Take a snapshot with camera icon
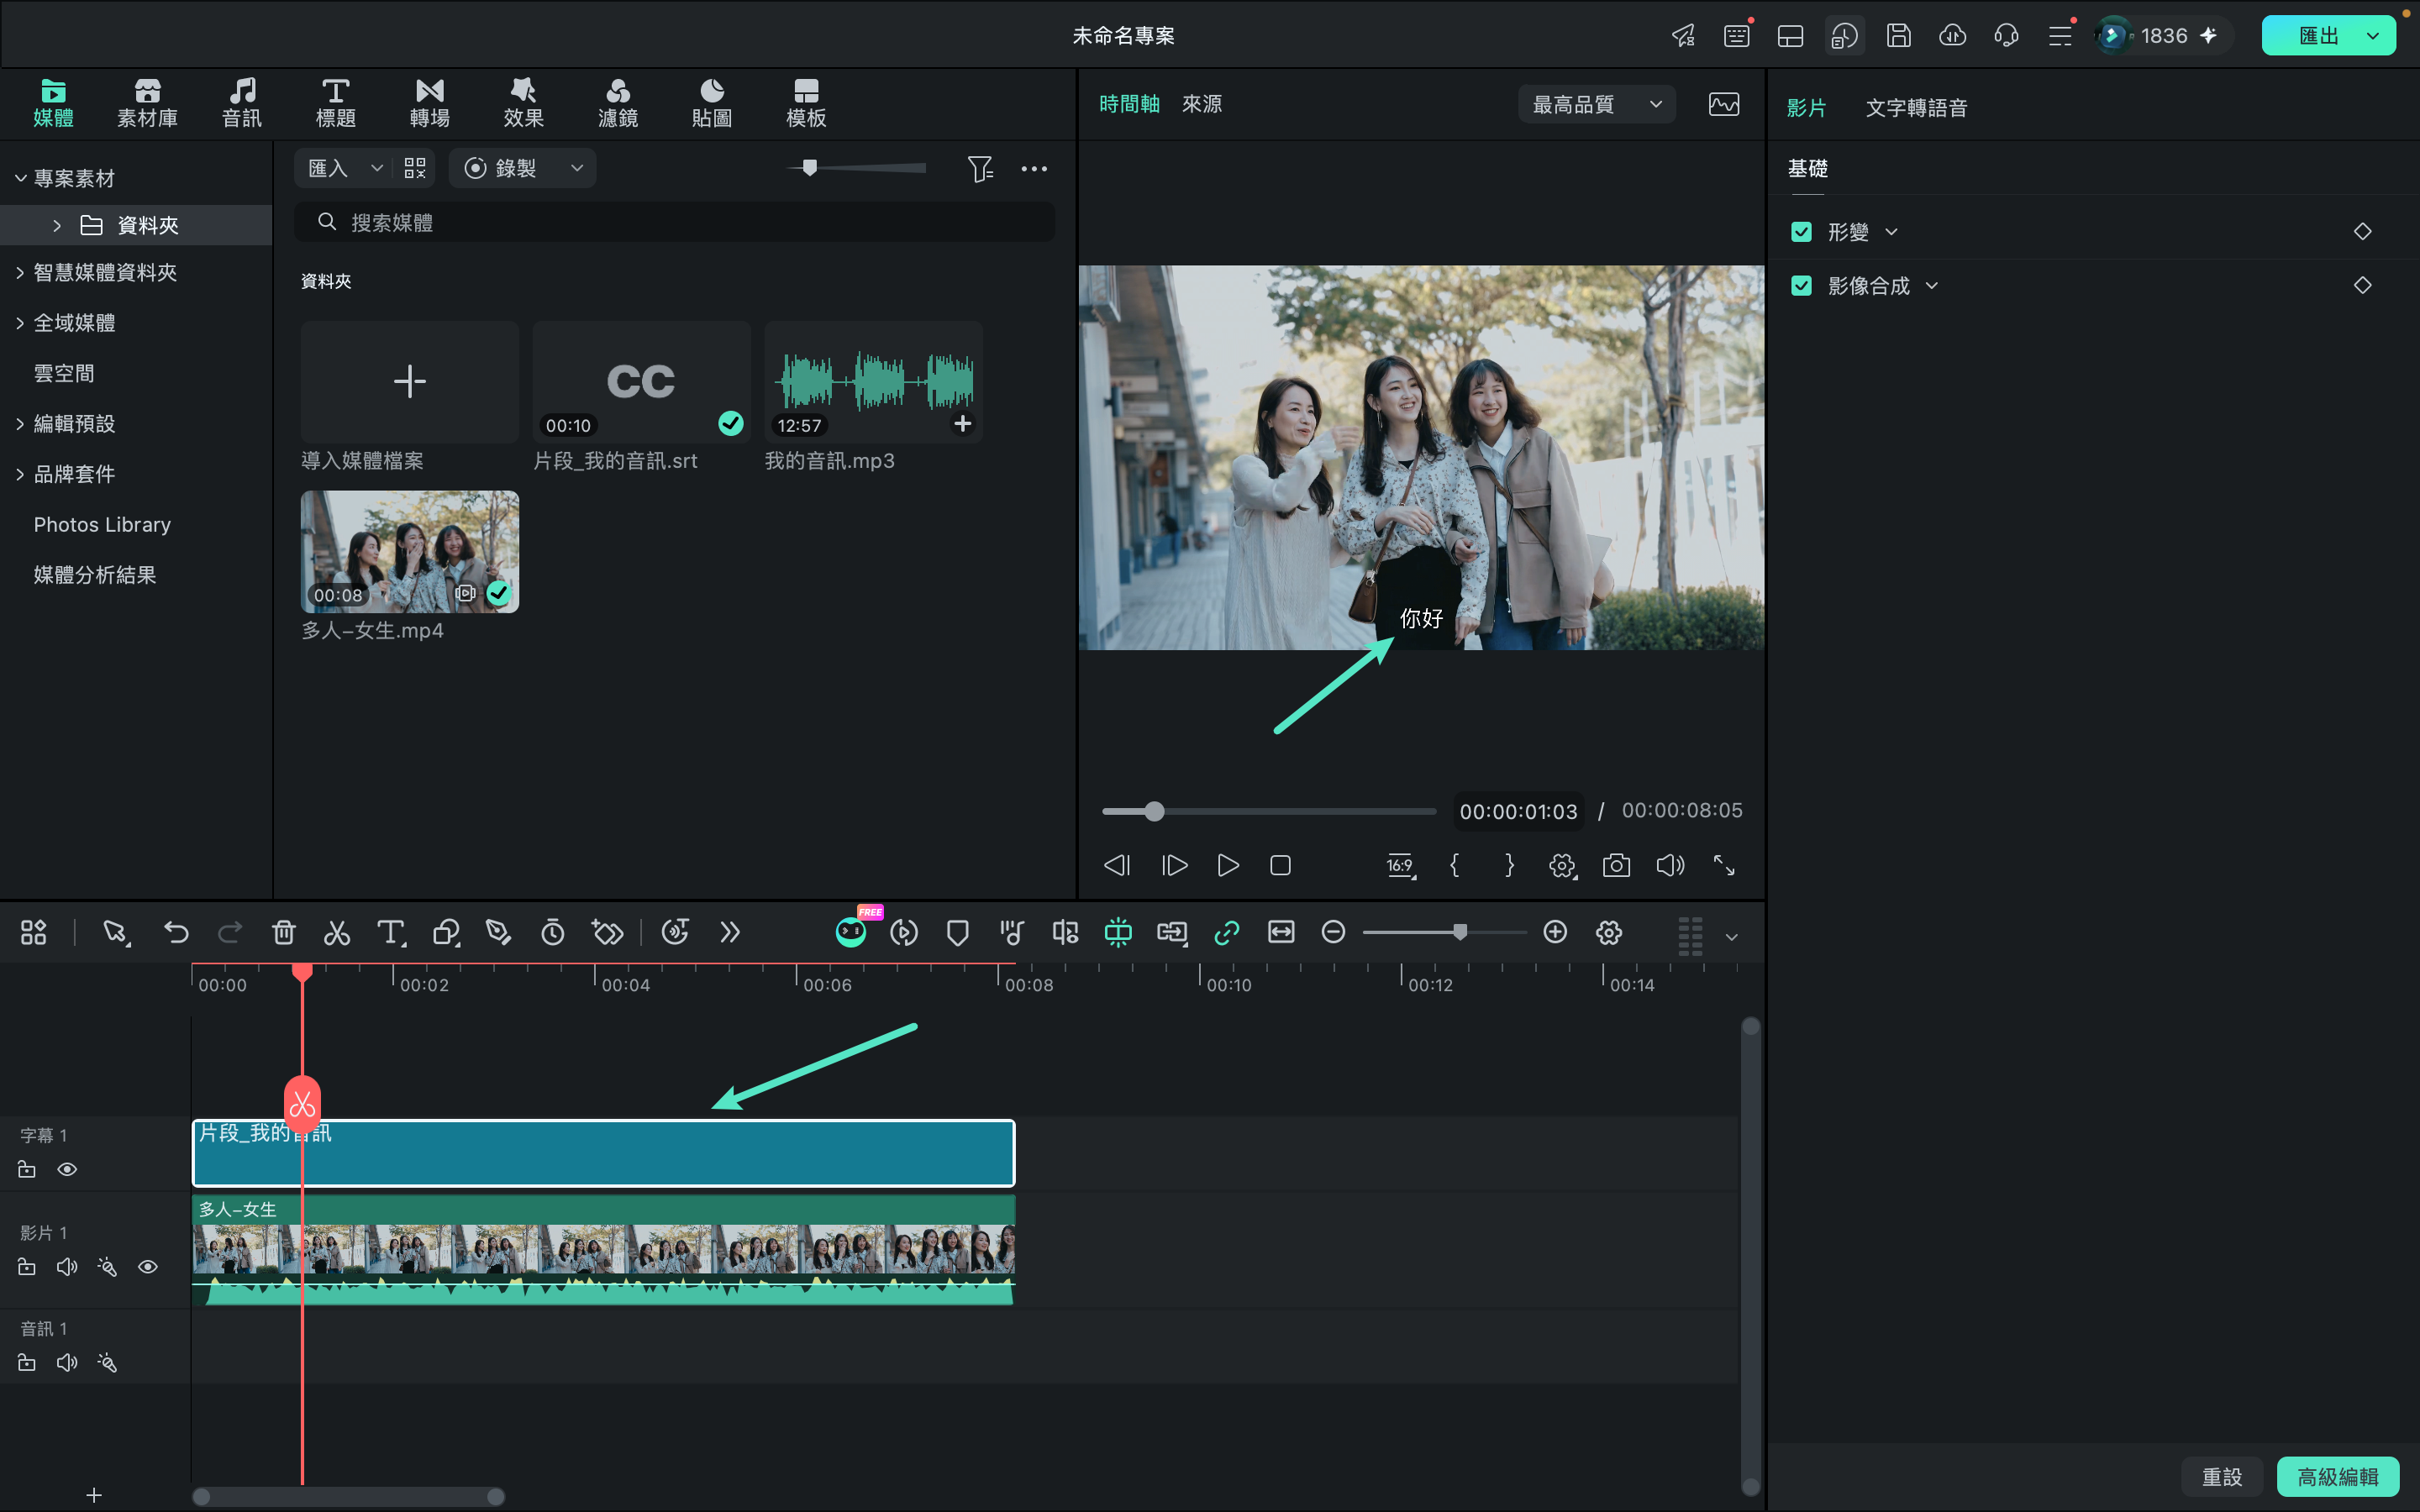The width and height of the screenshot is (2420, 1512). tap(1616, 865)
